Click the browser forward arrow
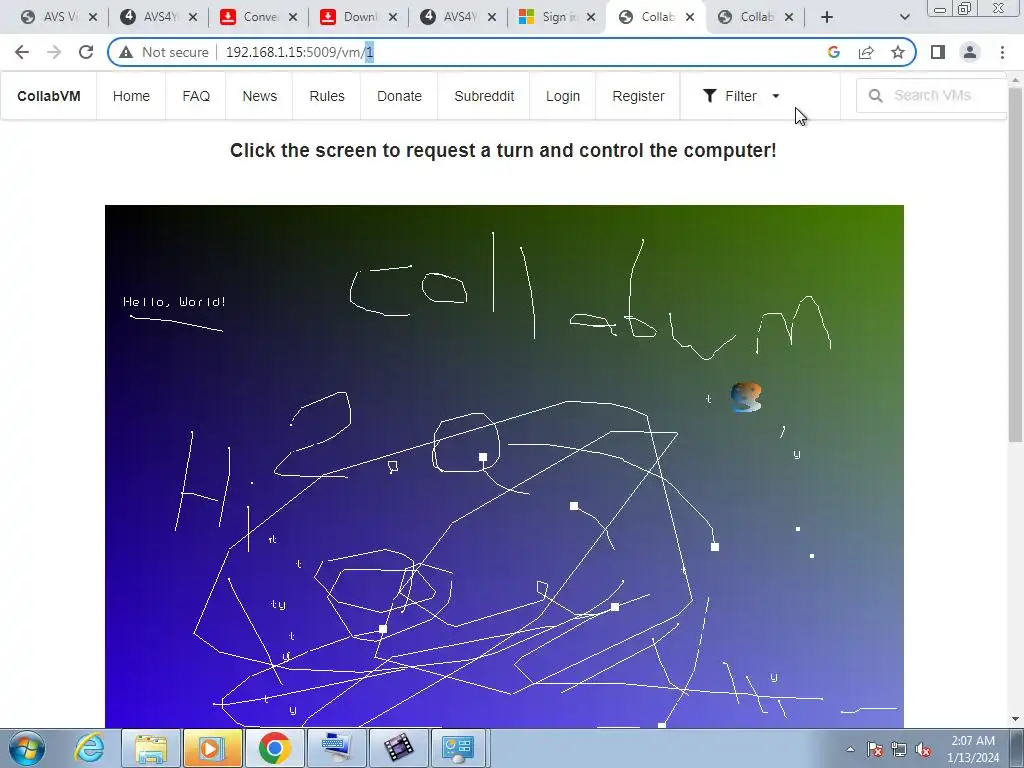Screen dimensions: 1024x768 54,52
